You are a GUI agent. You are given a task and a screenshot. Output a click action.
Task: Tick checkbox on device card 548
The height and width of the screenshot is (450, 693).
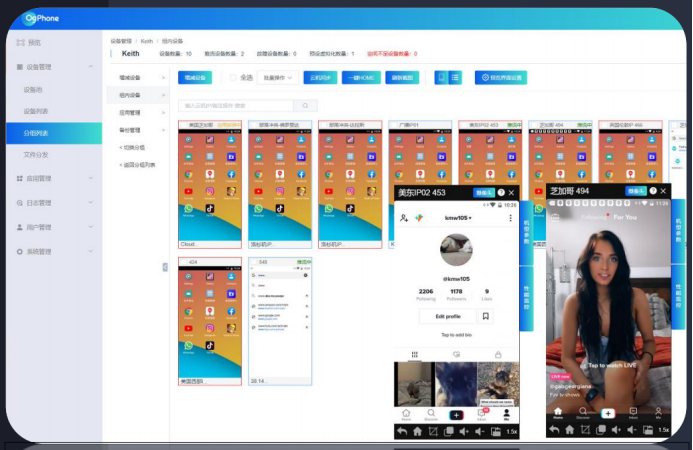[x=254, y=262]
